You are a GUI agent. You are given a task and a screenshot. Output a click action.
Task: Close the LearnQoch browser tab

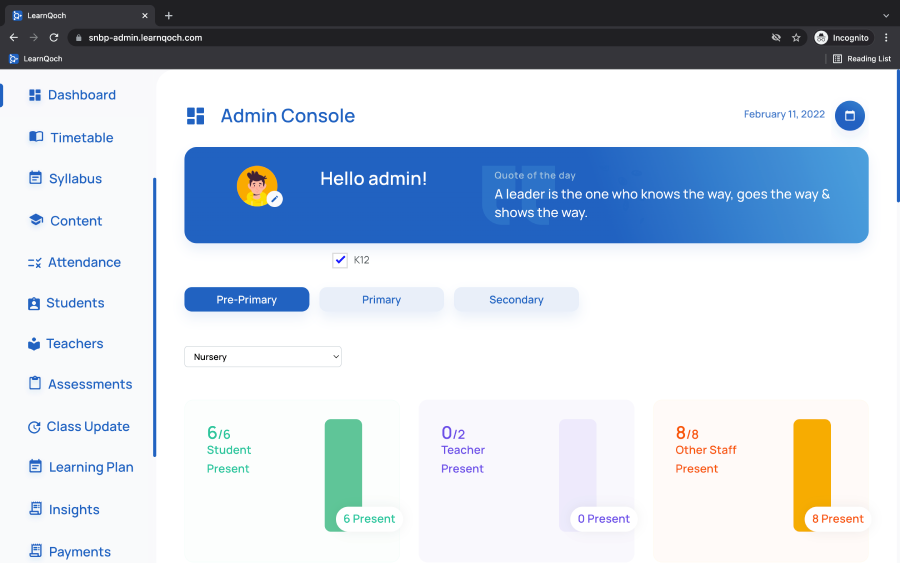tap(145, 15)
